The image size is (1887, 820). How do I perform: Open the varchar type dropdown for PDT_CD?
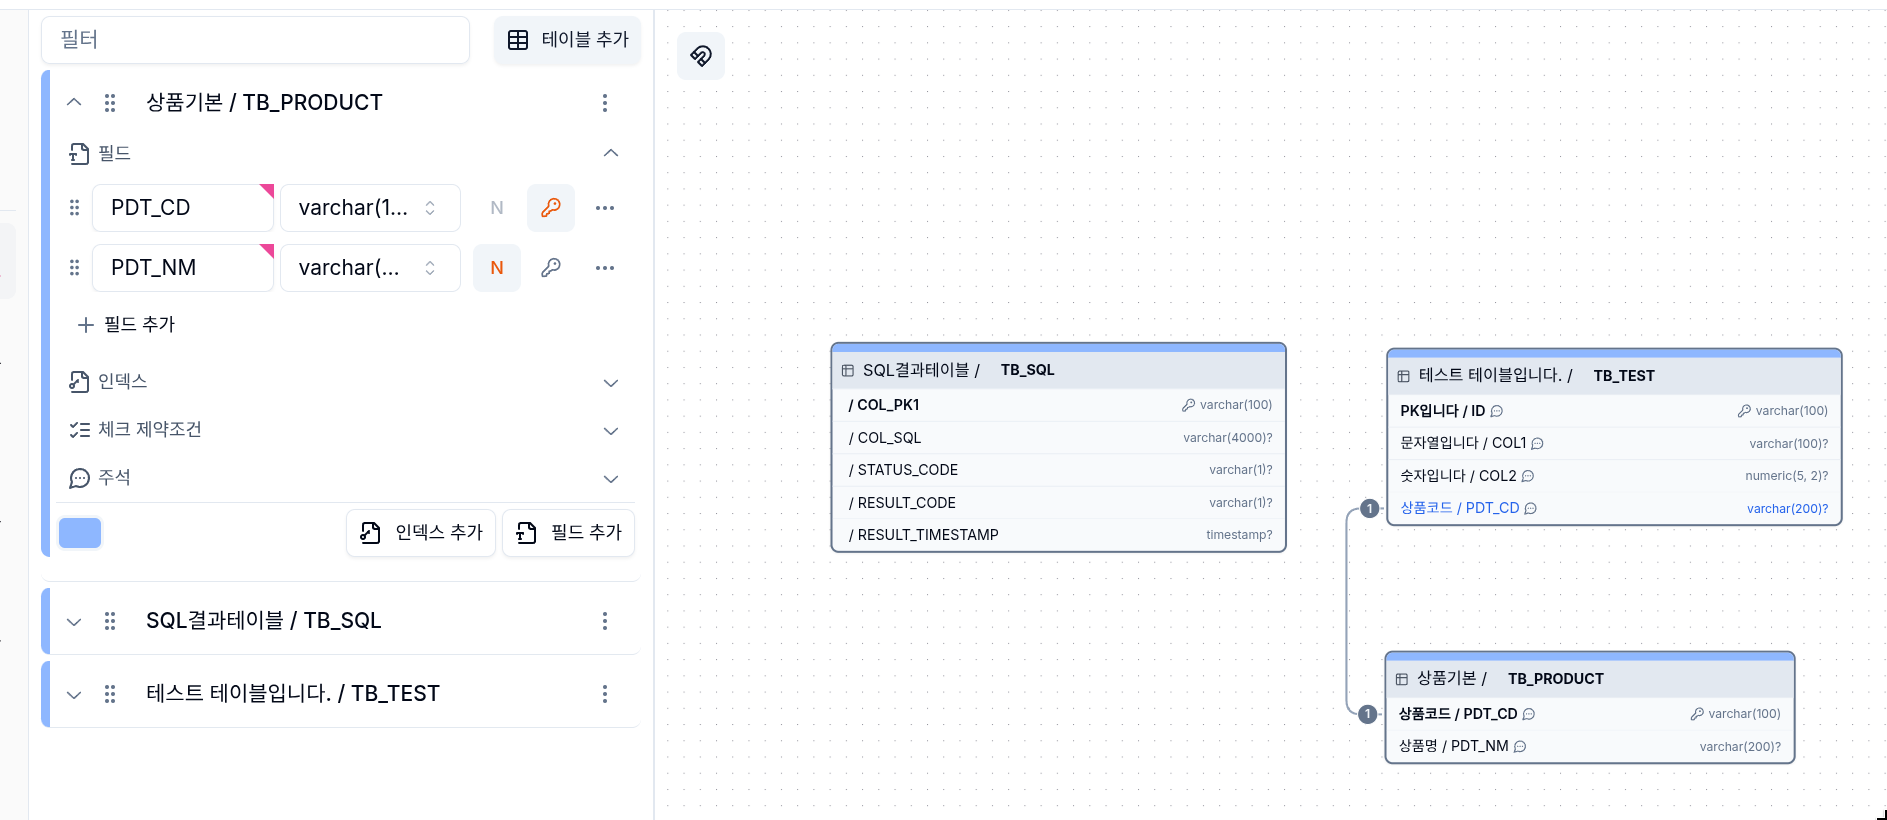pos(370,208)
